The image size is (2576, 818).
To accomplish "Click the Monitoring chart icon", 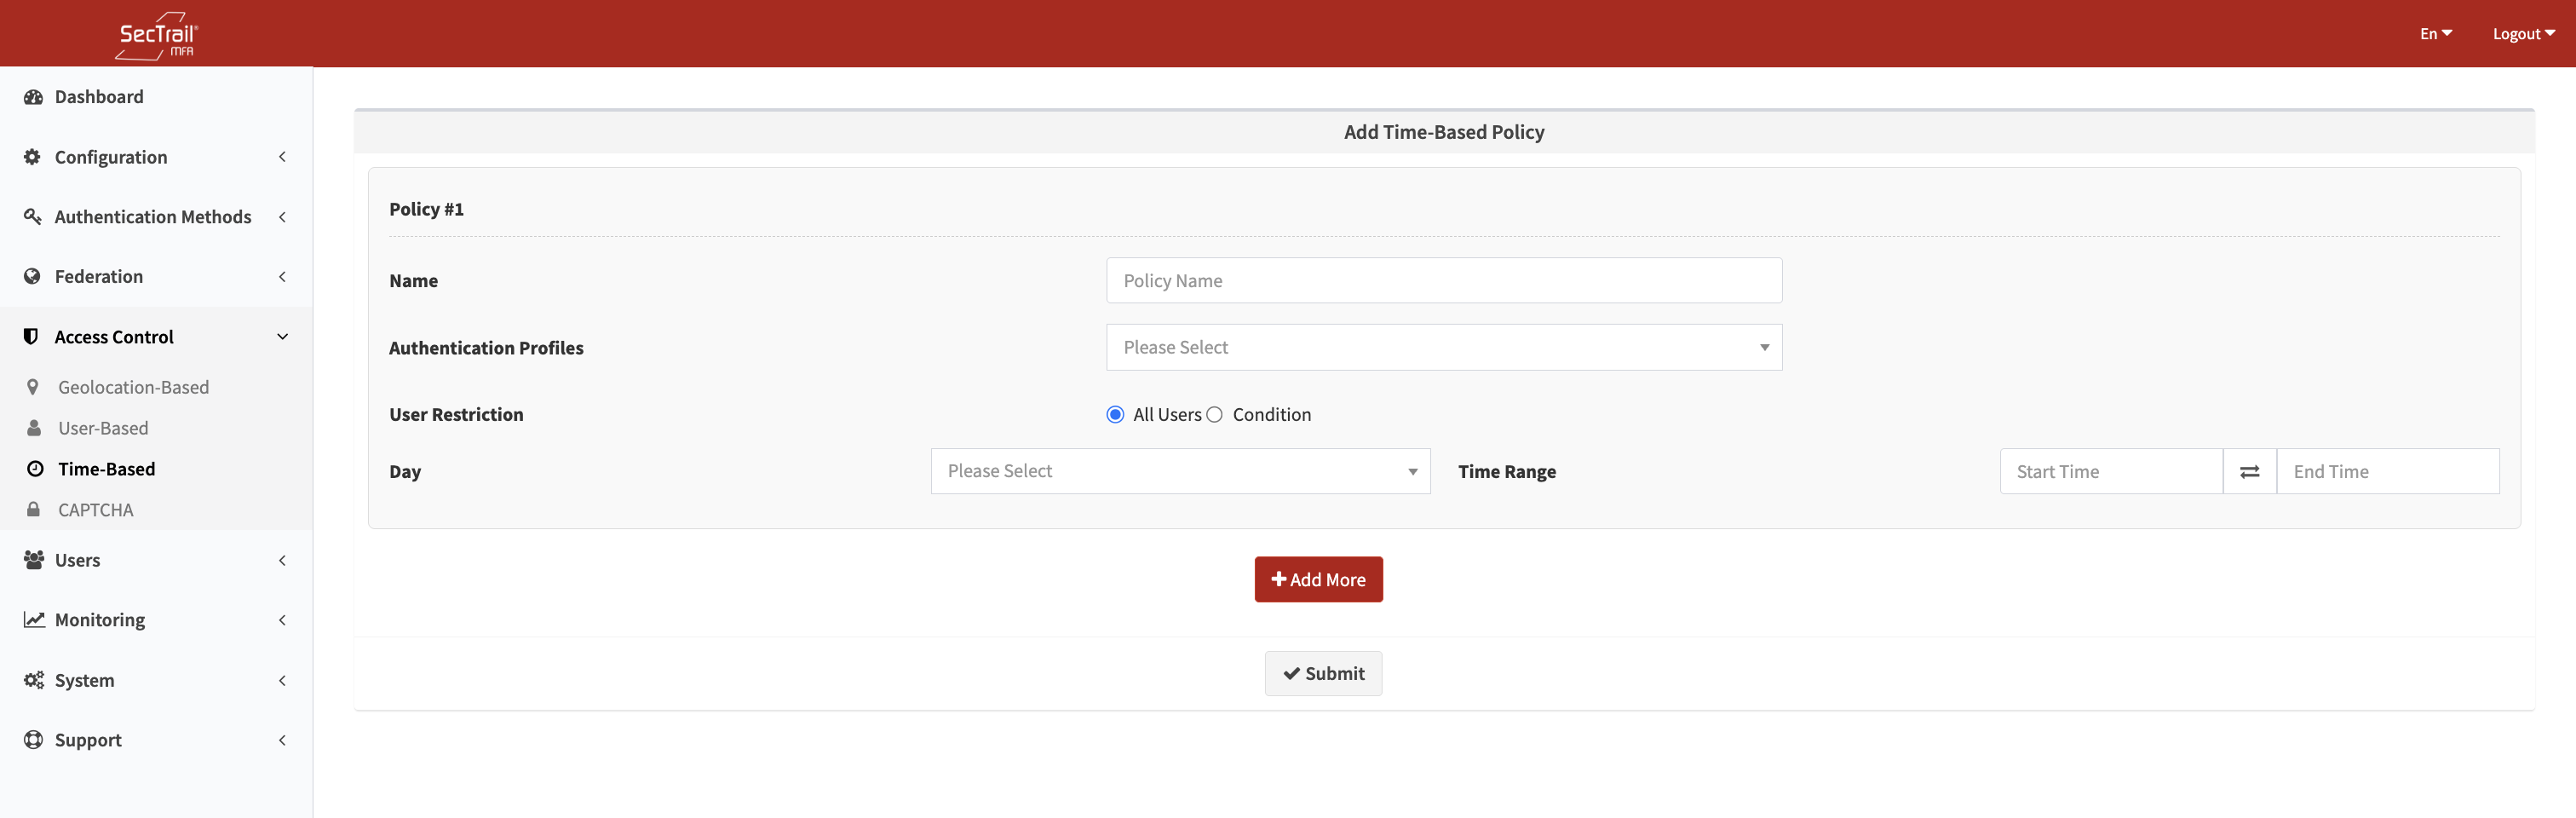I will 34,620.
